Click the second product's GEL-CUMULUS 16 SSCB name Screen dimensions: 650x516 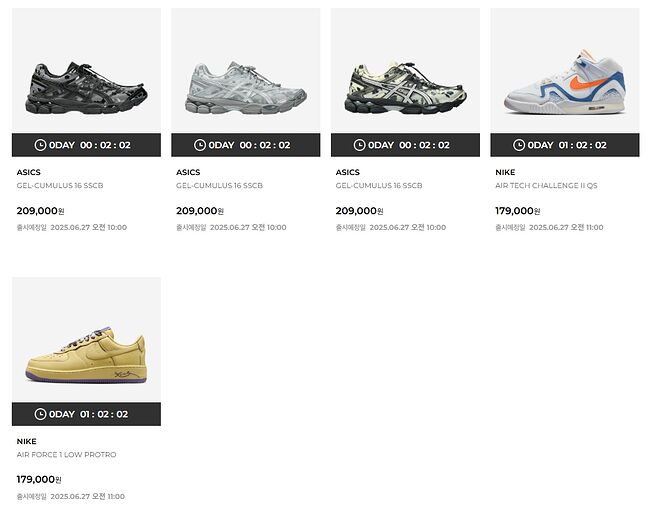point(219,185)
